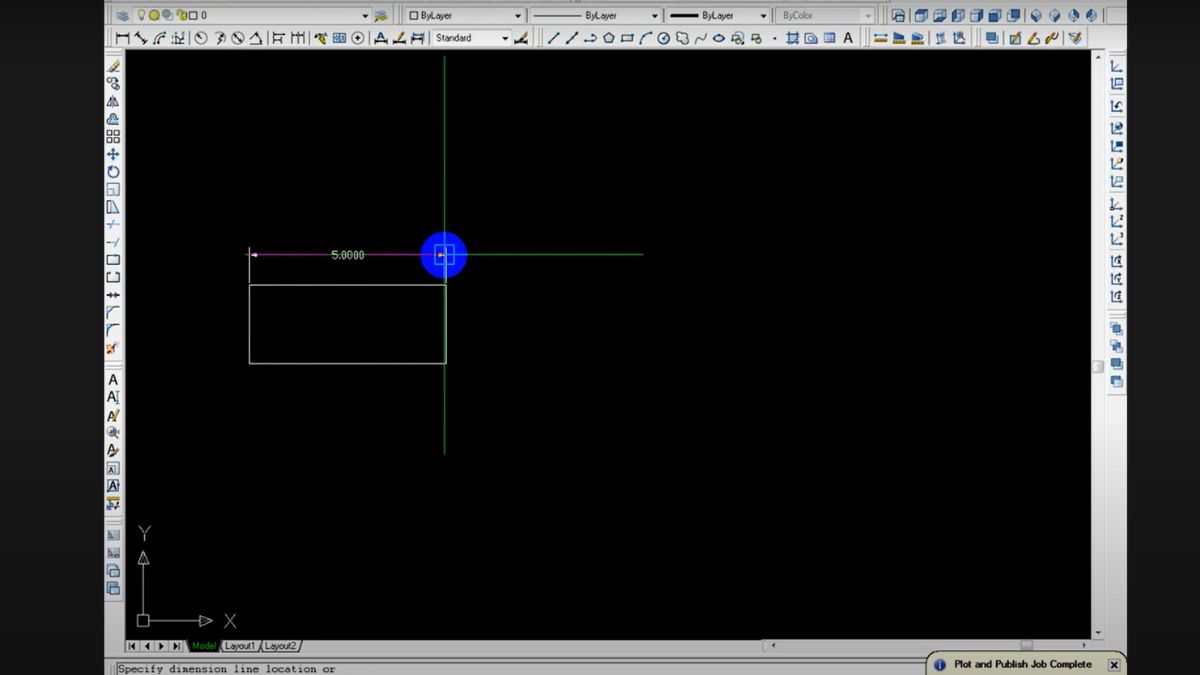Switch to the Layout1 tab
1200x675 pixels.
coord(240,646)
